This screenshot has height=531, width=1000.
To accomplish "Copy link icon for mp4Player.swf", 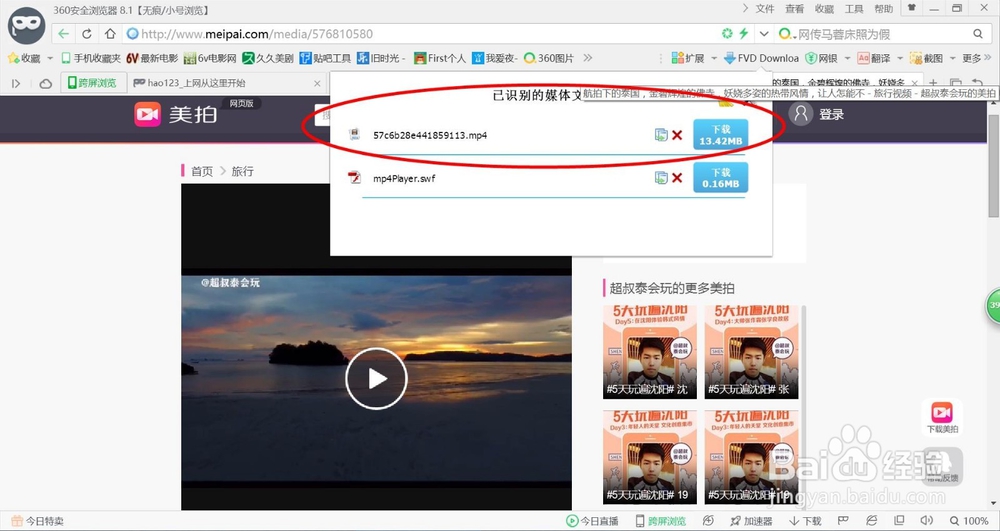I will (x=661, y=178).
